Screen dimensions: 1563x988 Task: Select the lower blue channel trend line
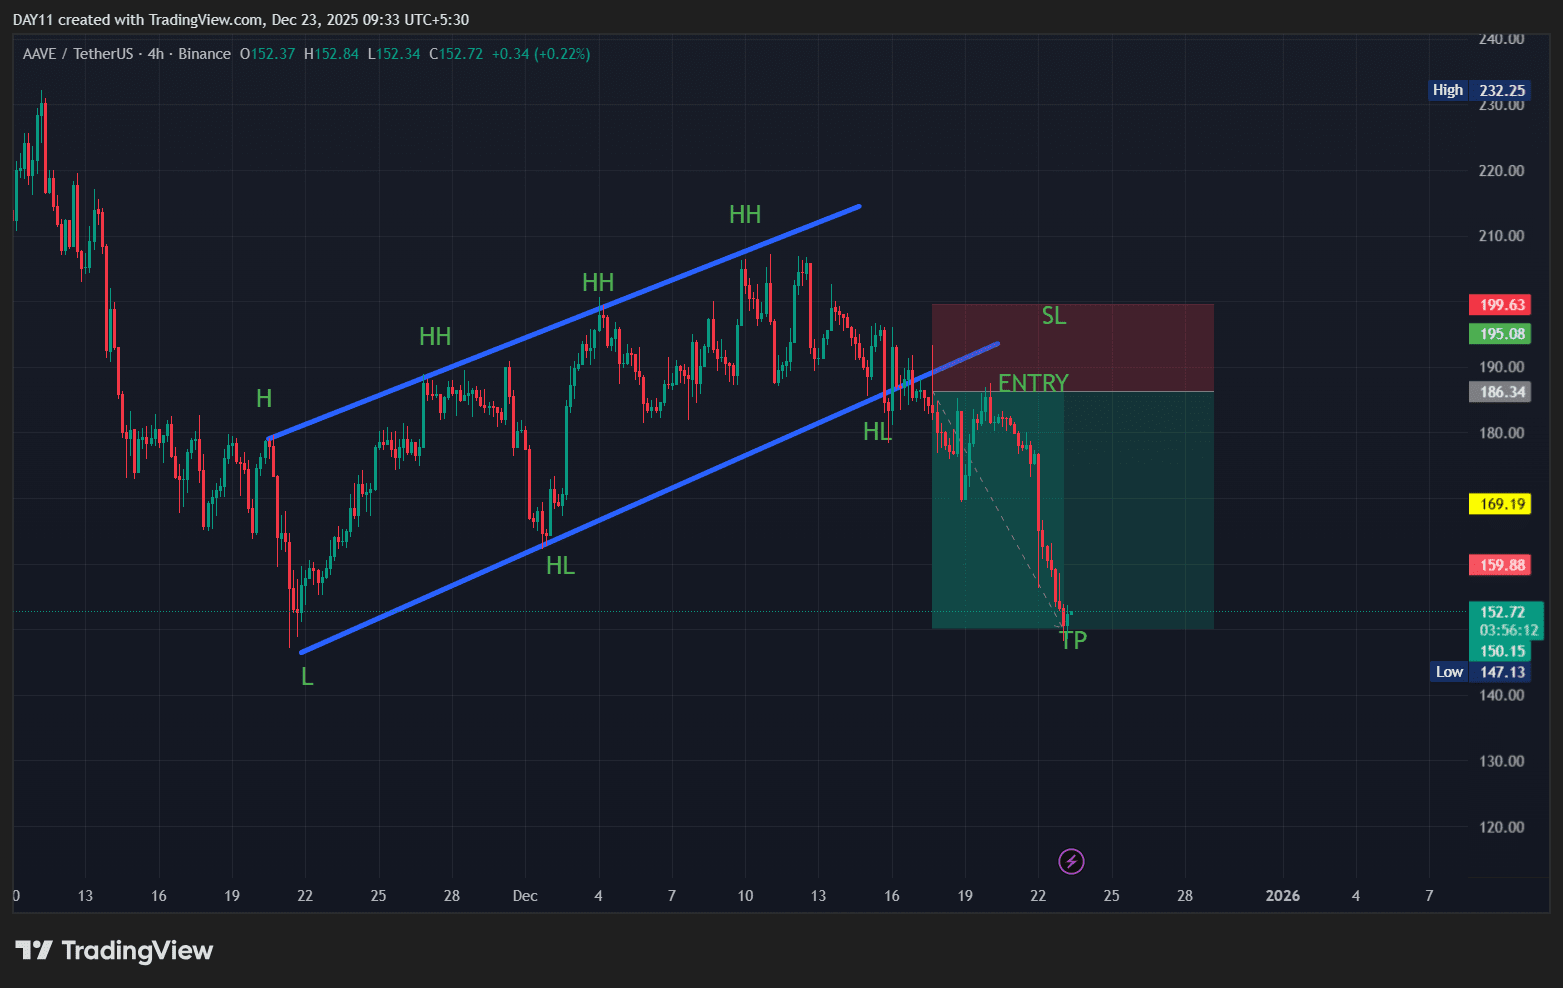[x=650, y=498]
